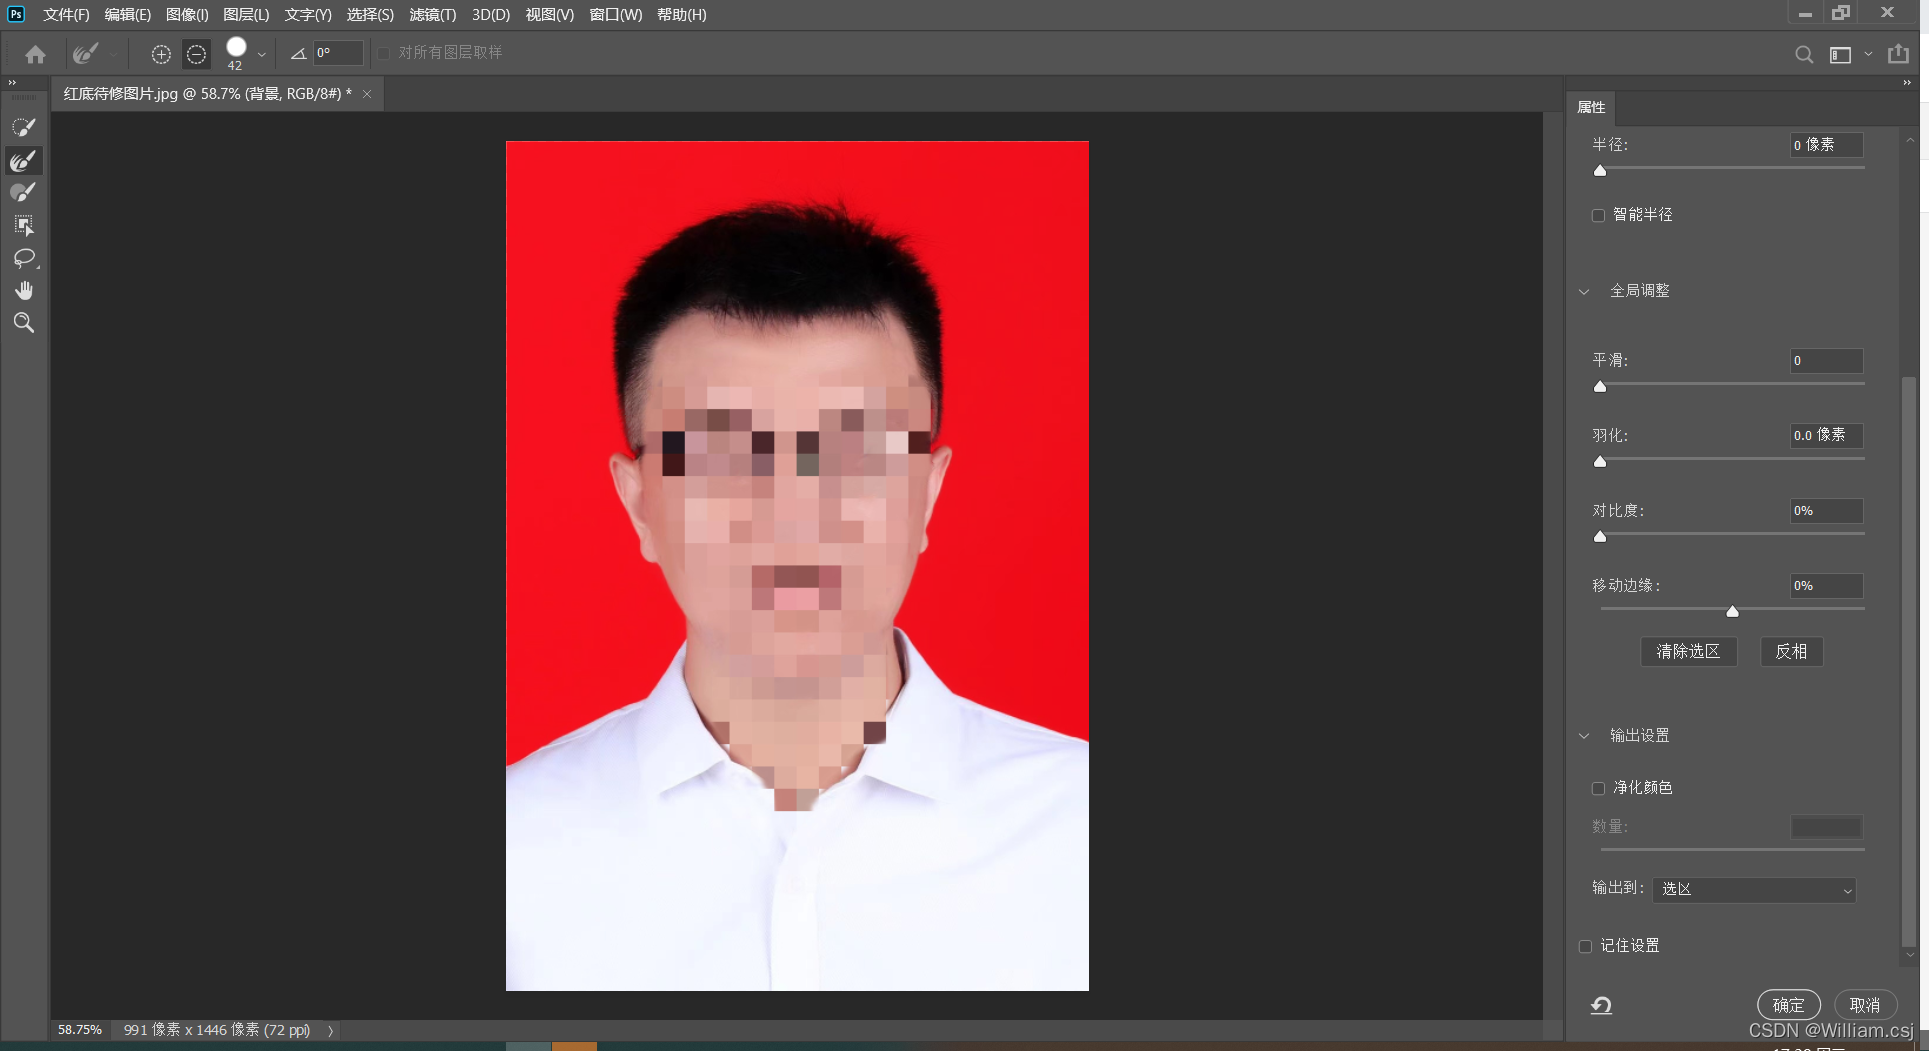1929x1051 pixels.
Task: Click the 对比度 value field
Action: 1826,511
